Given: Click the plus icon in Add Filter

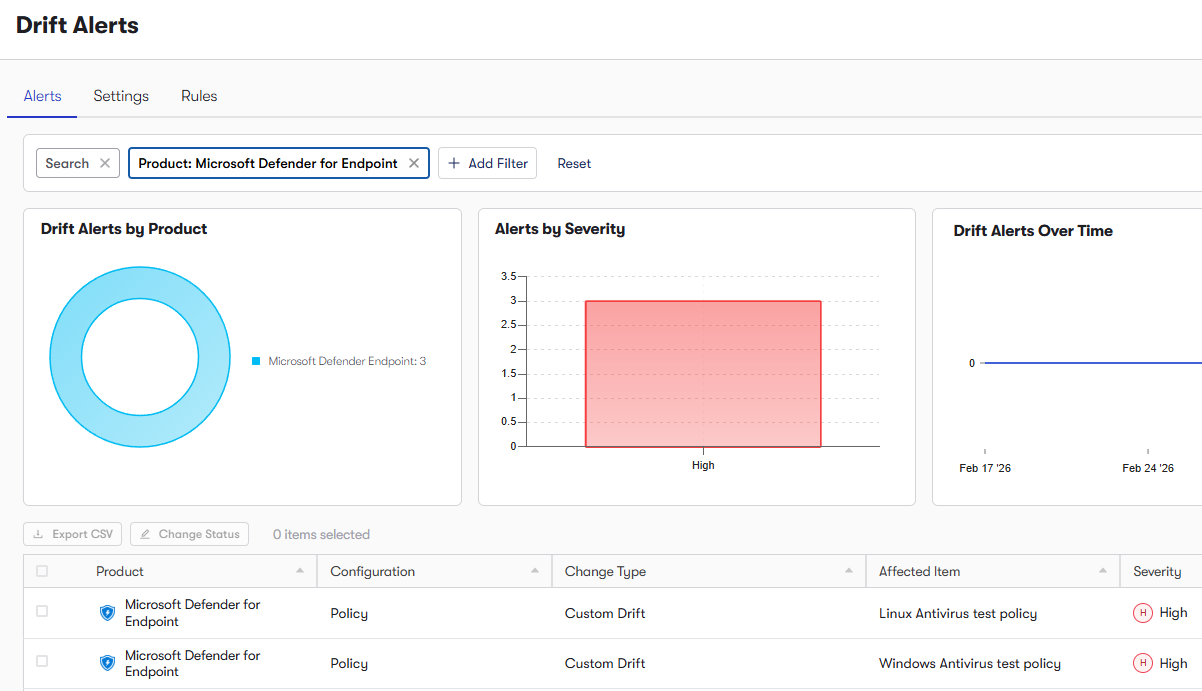Looking at the screenshot, I should click(x=454, y=163).
